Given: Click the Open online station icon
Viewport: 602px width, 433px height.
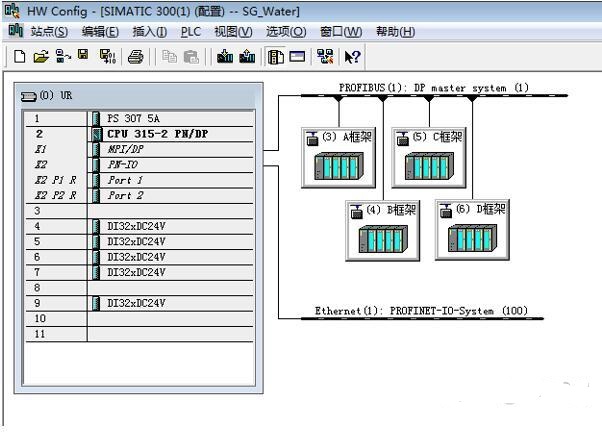Looking at the screenshot, I should [x=63, y=56].
